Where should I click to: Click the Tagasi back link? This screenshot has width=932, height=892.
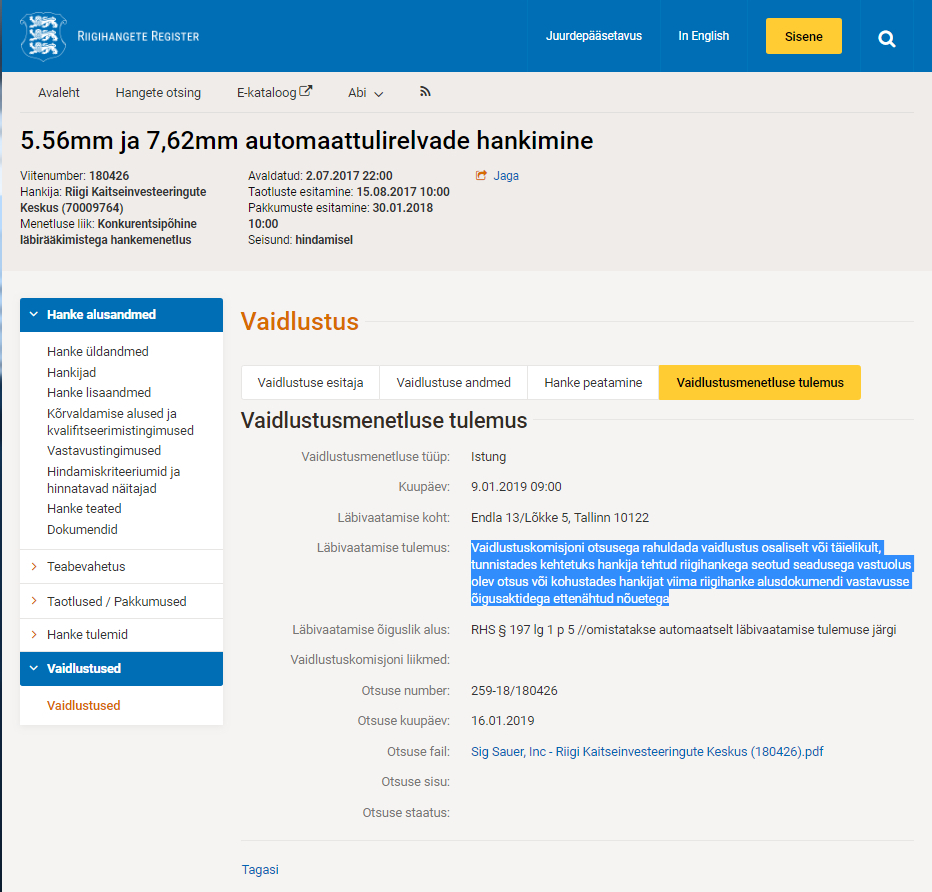(x=260, y=870)
